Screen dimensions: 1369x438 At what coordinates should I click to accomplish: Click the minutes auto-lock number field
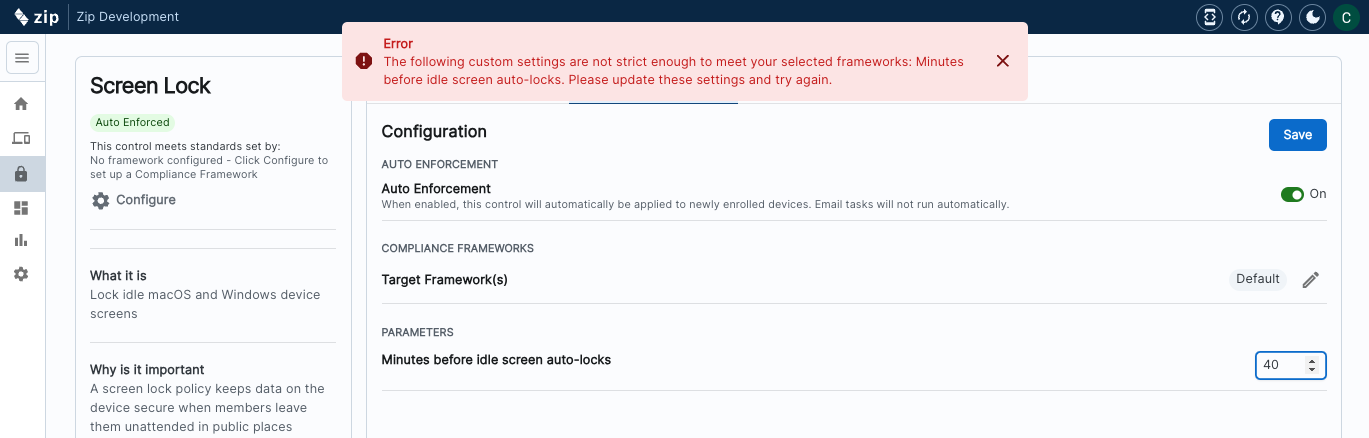[1280, 365]
